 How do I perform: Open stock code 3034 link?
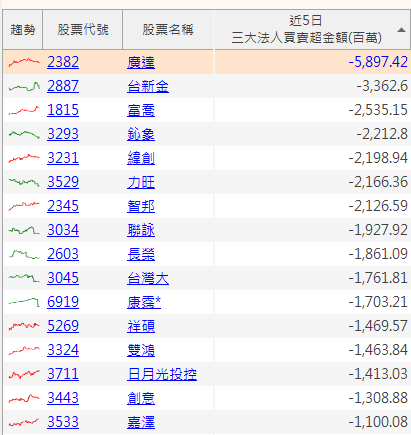(x=63, y=230)
